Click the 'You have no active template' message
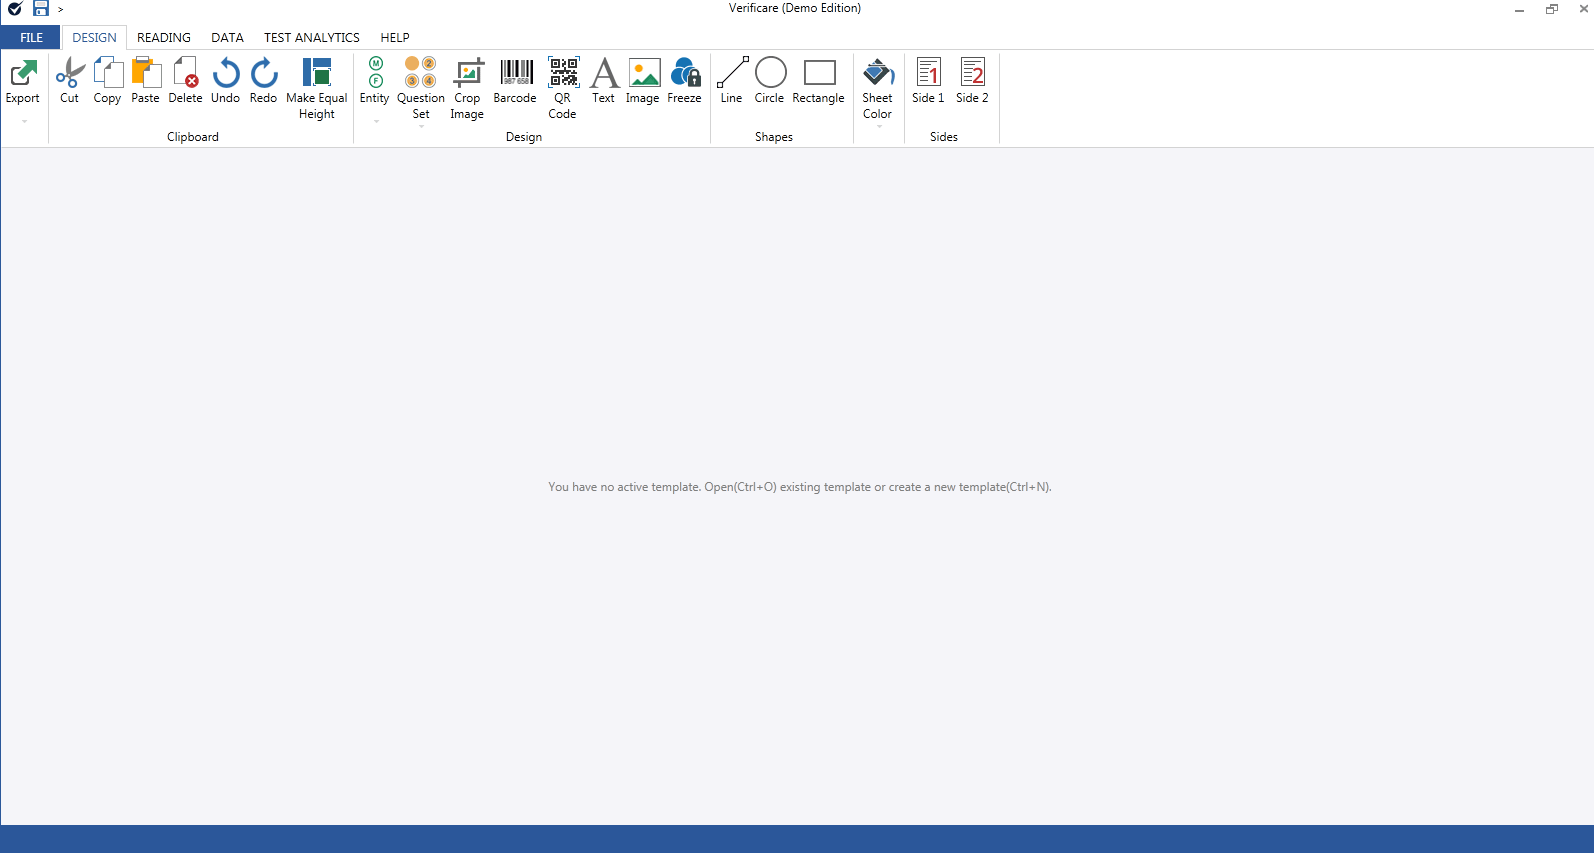Viewport: 1594px width, 853px height. [x=800, y=487]
